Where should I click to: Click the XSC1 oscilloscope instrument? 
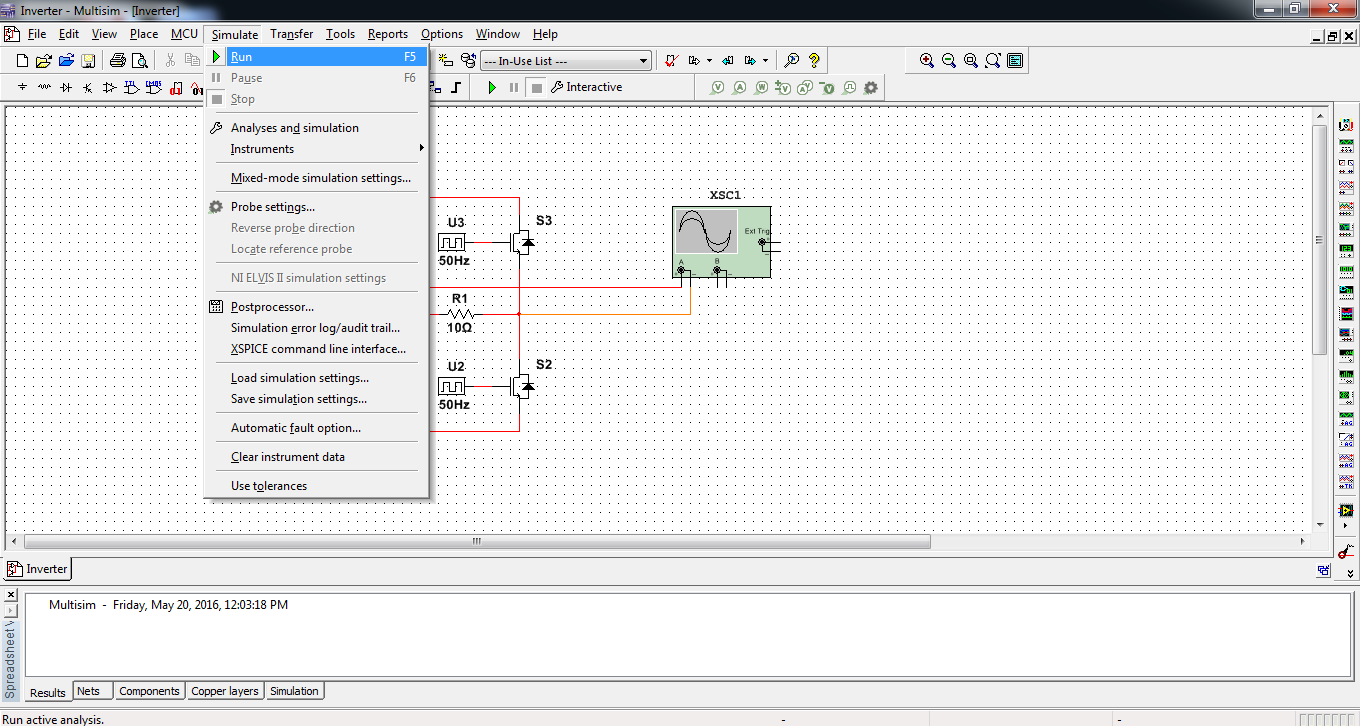click(x=722, y=242)
